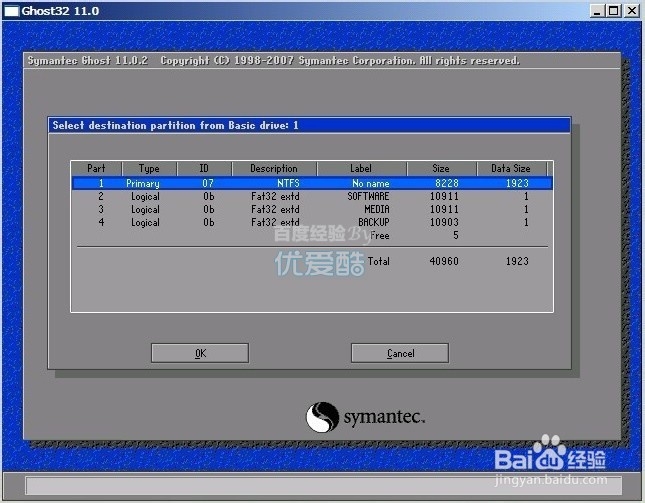This screenshot has height=503, width=645.
Task: Click the 8228 size value
Action: tap(447, 183)
